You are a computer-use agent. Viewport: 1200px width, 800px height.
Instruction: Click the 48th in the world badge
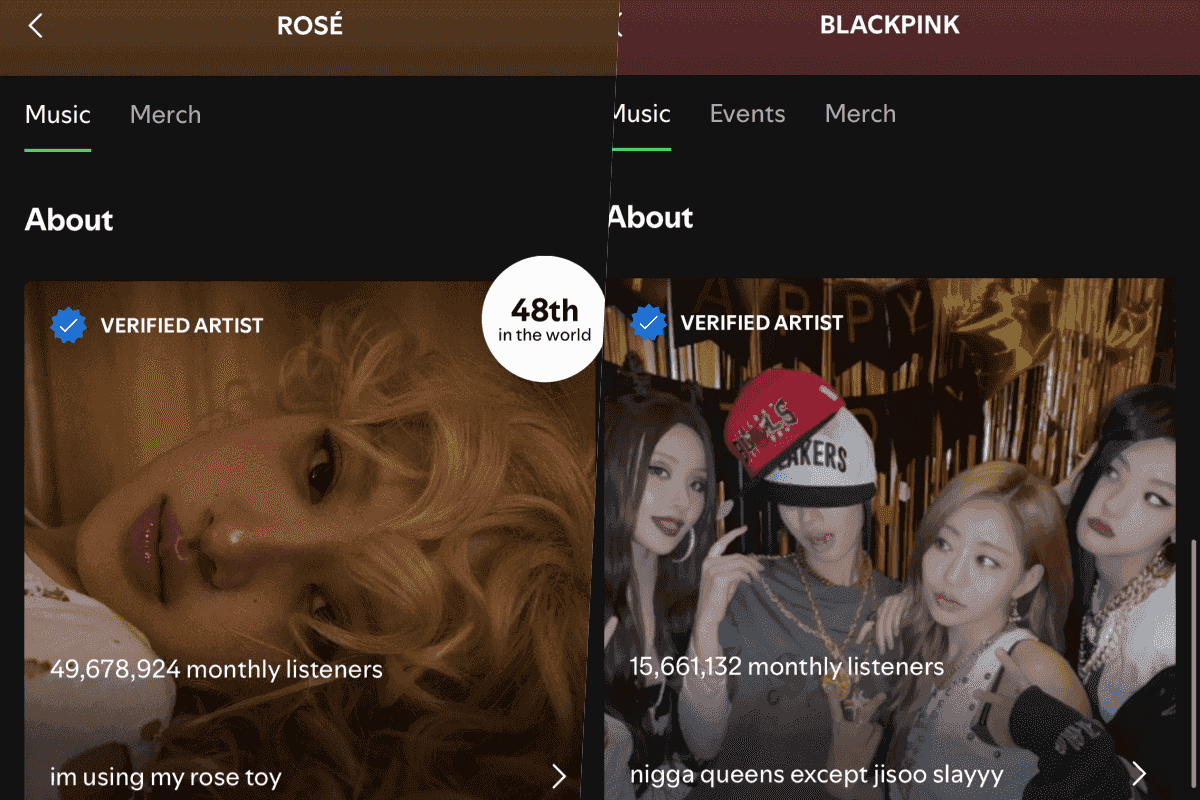(x=544, y=319)
